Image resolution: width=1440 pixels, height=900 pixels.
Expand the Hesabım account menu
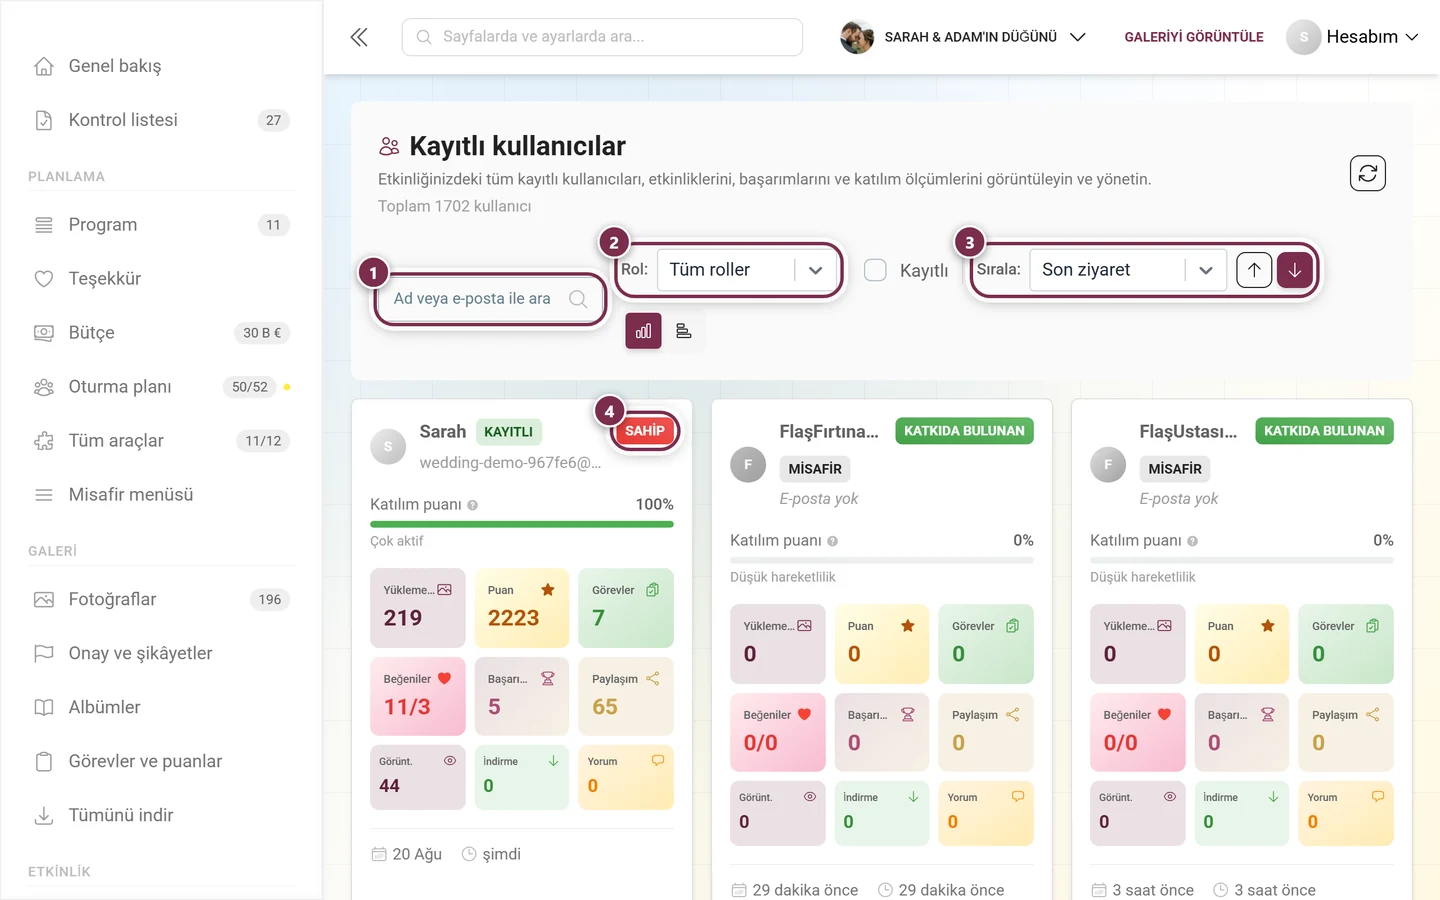1353,37
